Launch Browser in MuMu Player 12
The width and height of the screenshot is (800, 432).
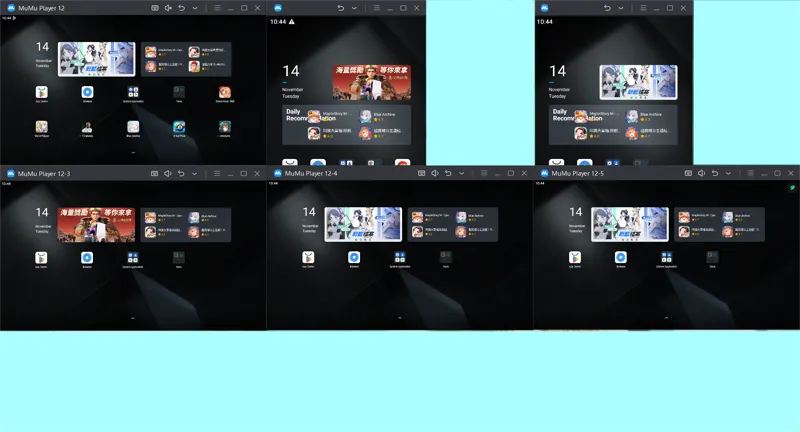(87, 92)
